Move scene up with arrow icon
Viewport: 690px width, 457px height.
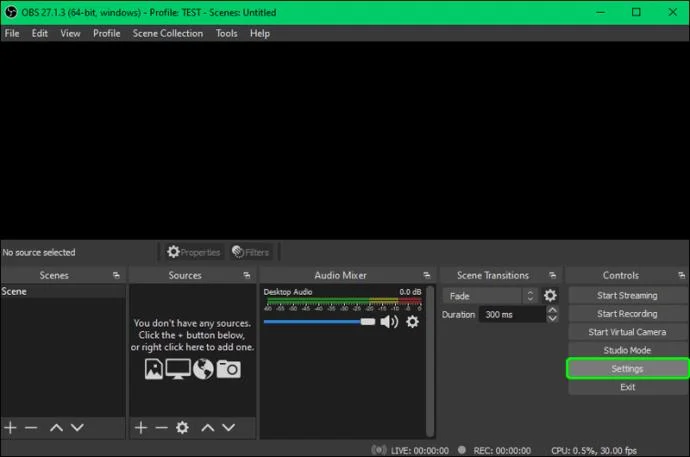pos(56,428)
